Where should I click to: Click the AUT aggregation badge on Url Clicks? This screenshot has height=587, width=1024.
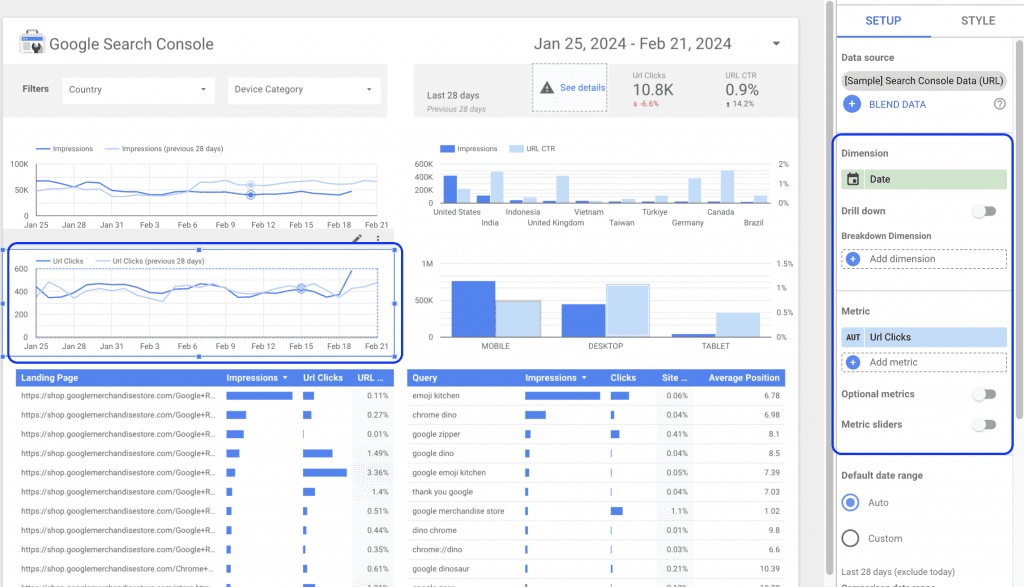[x=853, y=338]
